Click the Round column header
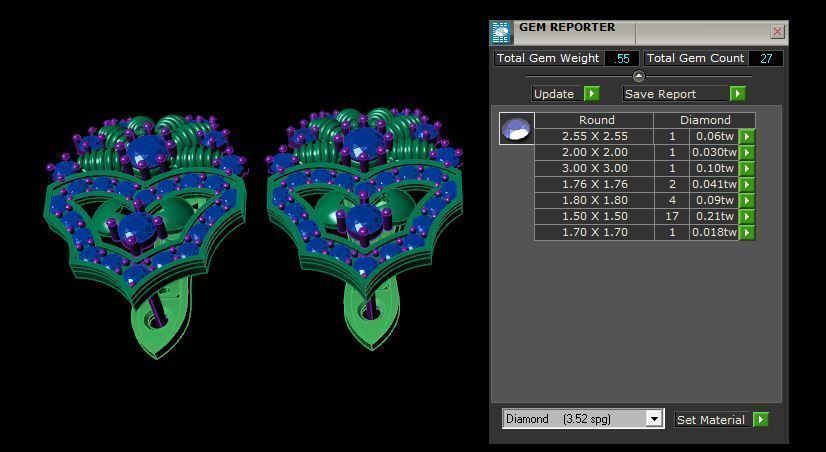Image resolution: width=826 pixels, height=452 pixels. (x=596, y=120)
